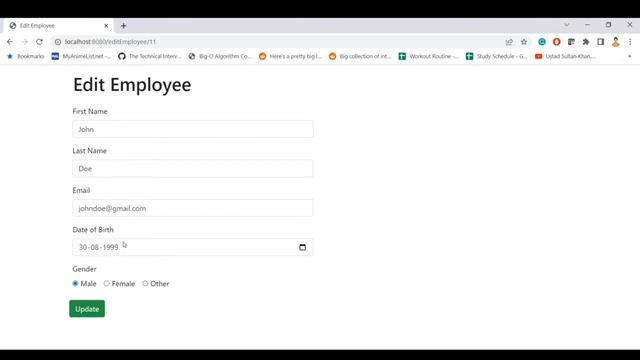Viewport: 640px width, 360px height.
Task: Open a new tab with plus button
Action: click(x=123, y=26)
